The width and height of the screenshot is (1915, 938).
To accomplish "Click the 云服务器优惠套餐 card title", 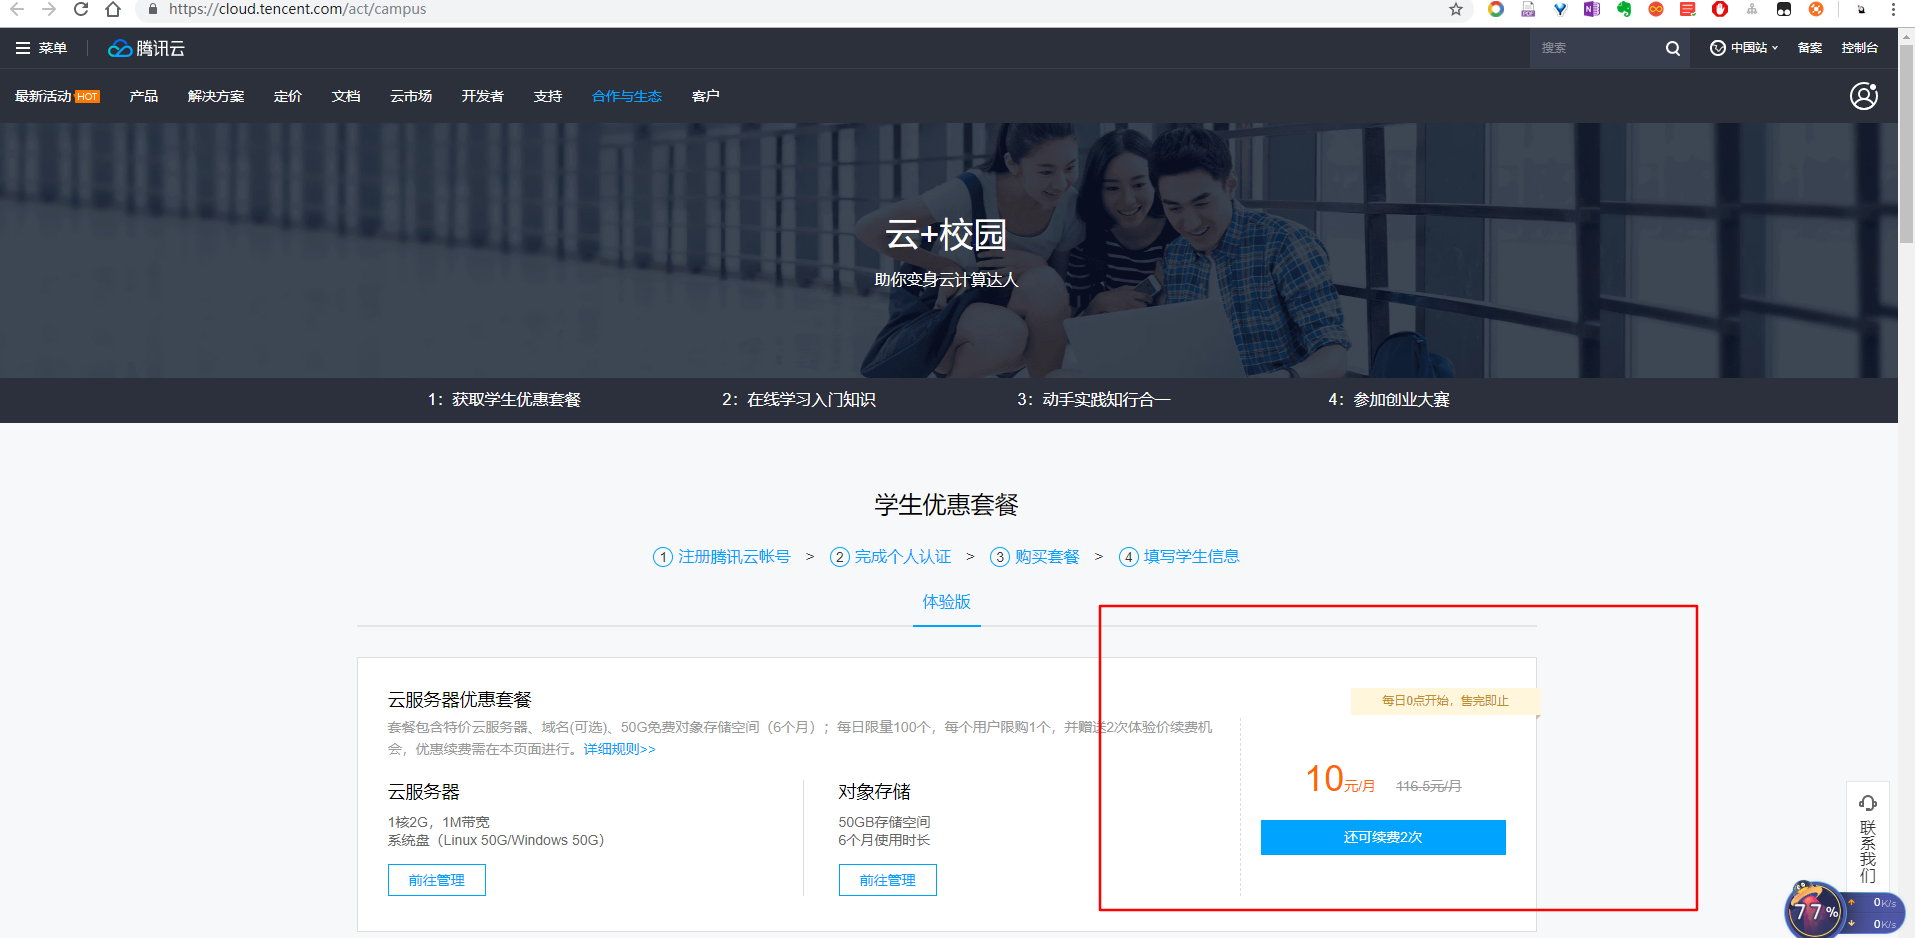I will (460, 700).
